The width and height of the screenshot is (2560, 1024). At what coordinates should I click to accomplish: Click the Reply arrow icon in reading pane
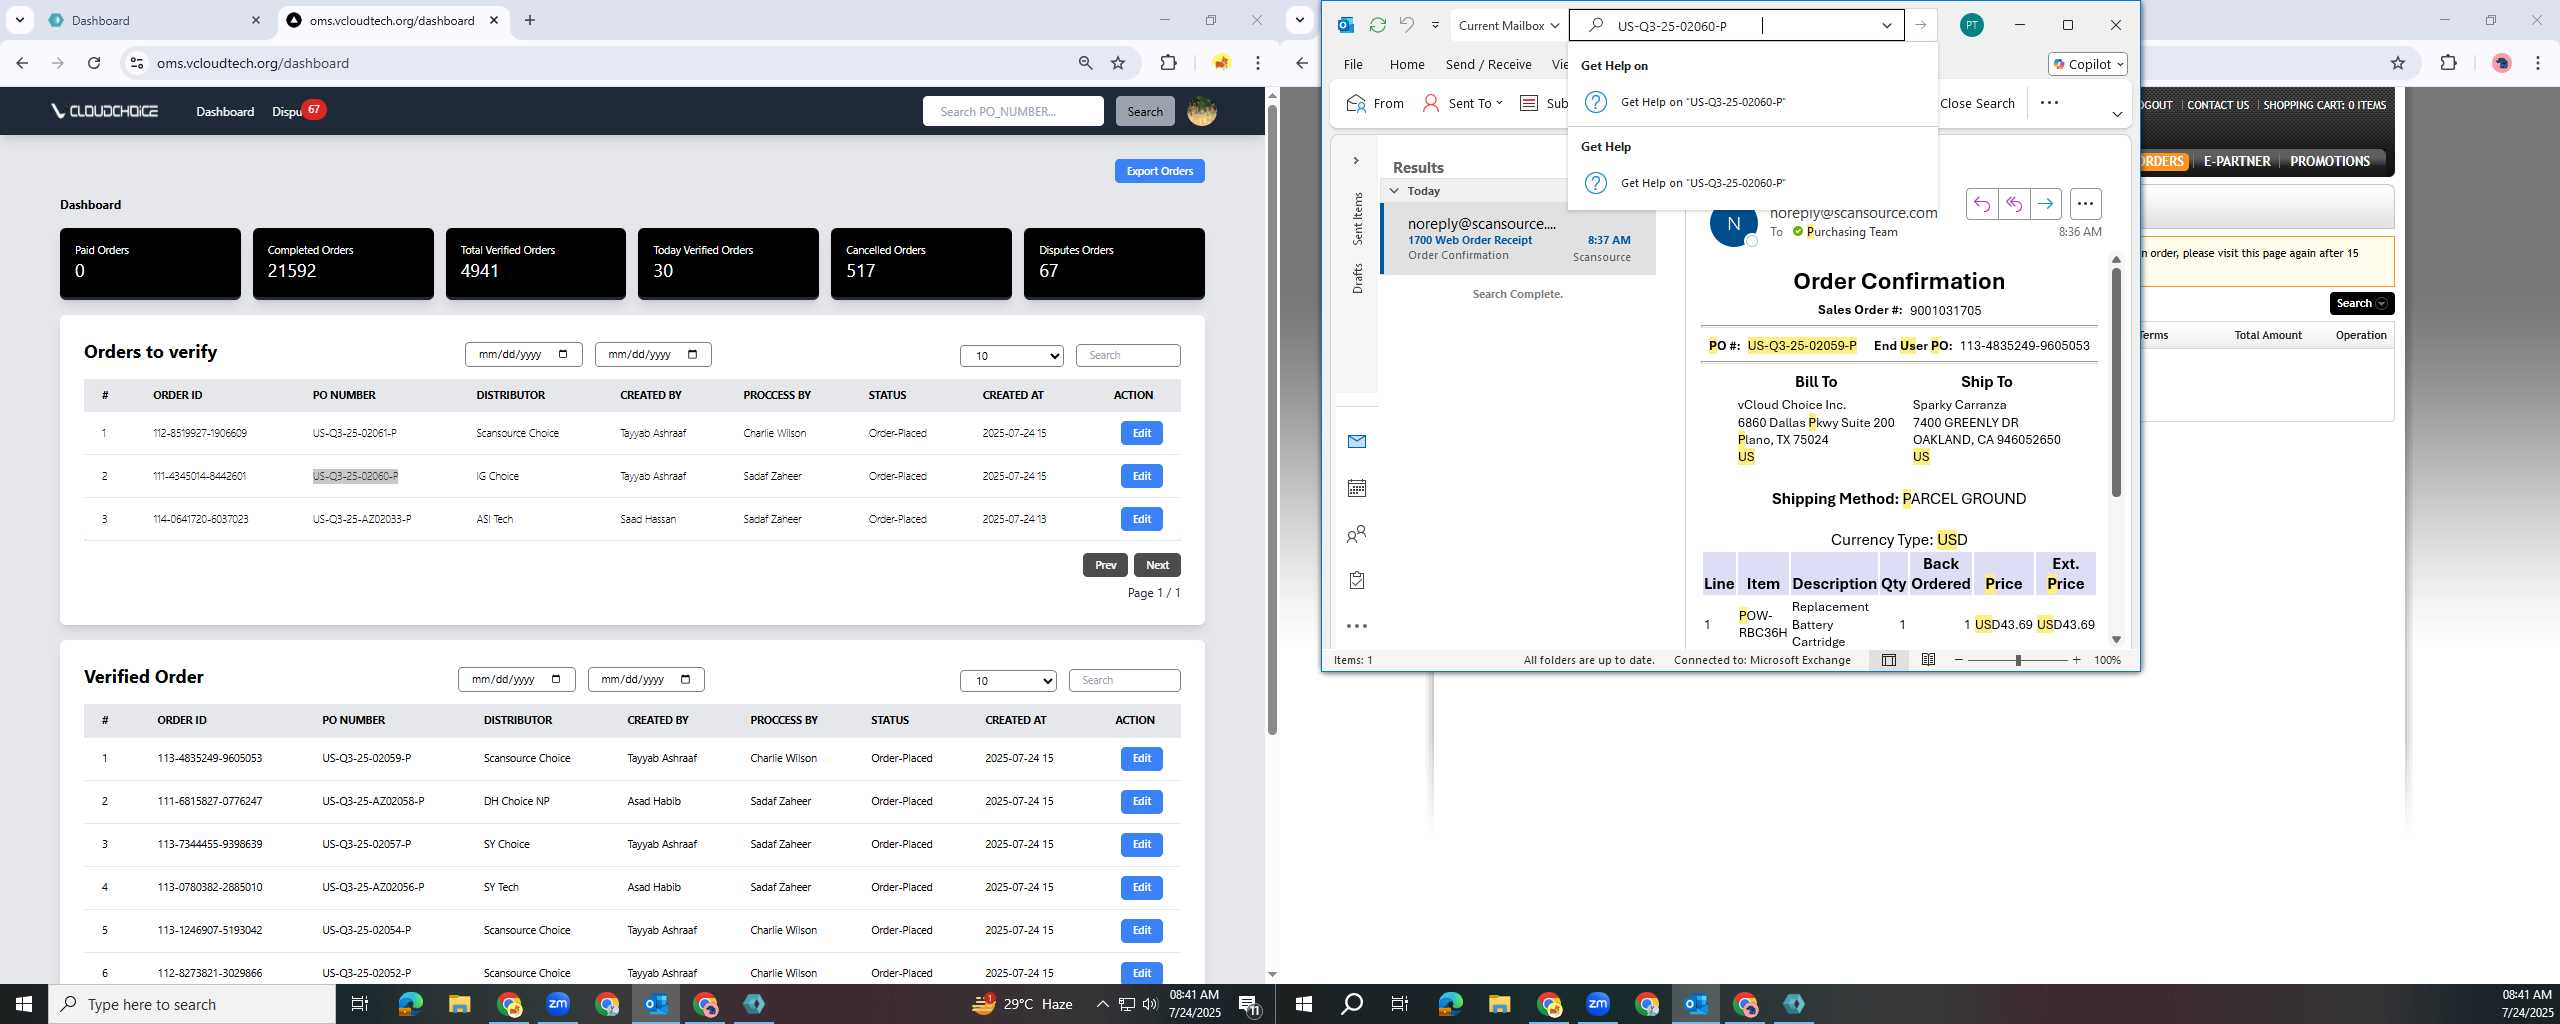point(1981,204)
